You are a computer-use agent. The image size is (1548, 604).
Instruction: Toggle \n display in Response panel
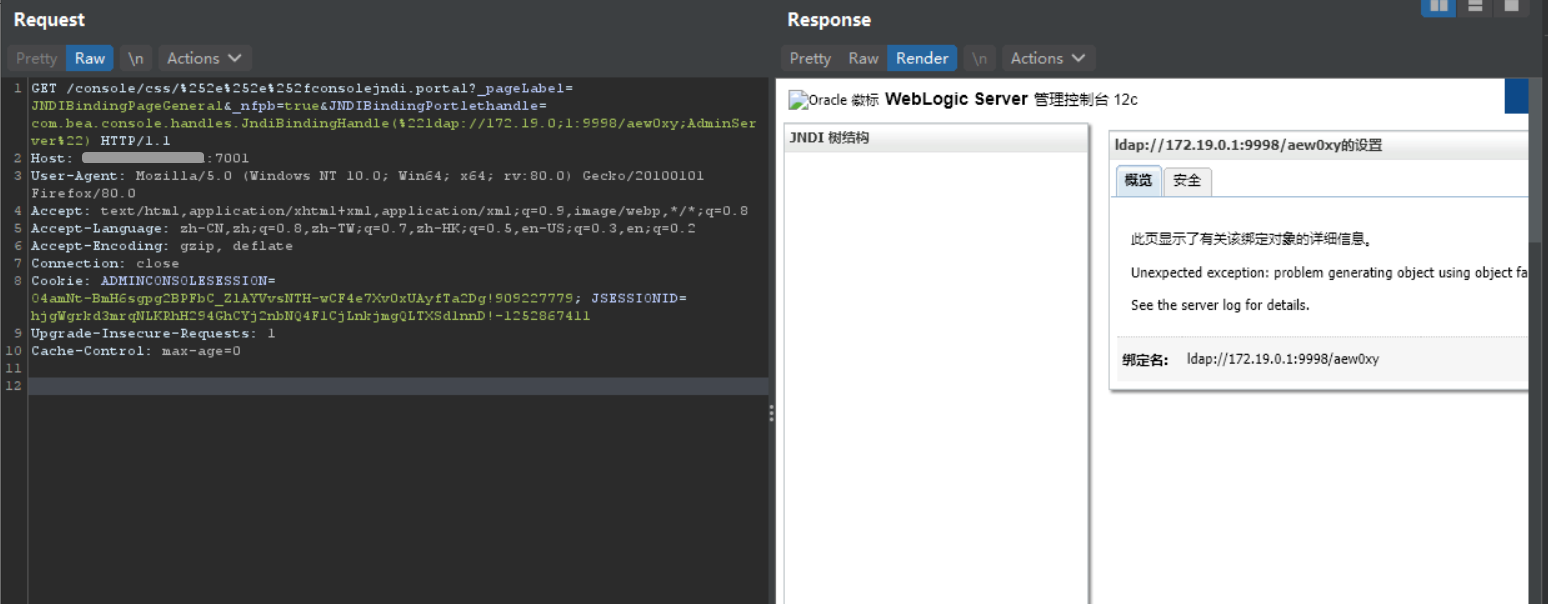pyautogui.click(x=979, y=58)
